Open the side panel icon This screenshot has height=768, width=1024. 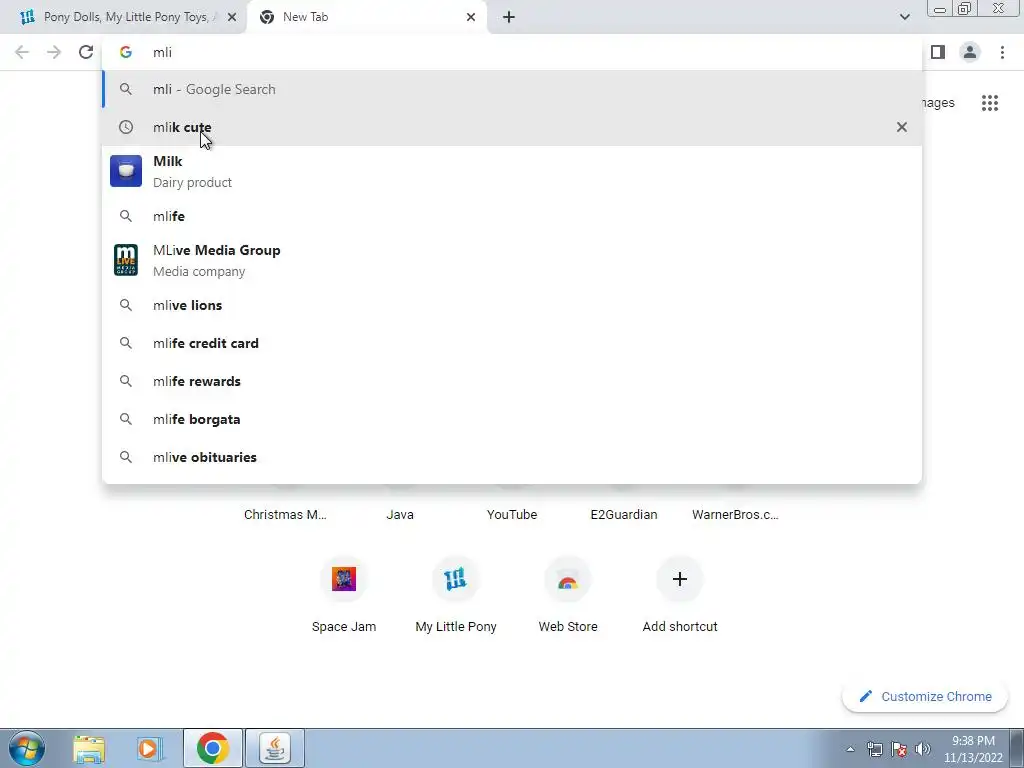coord(938,52)
